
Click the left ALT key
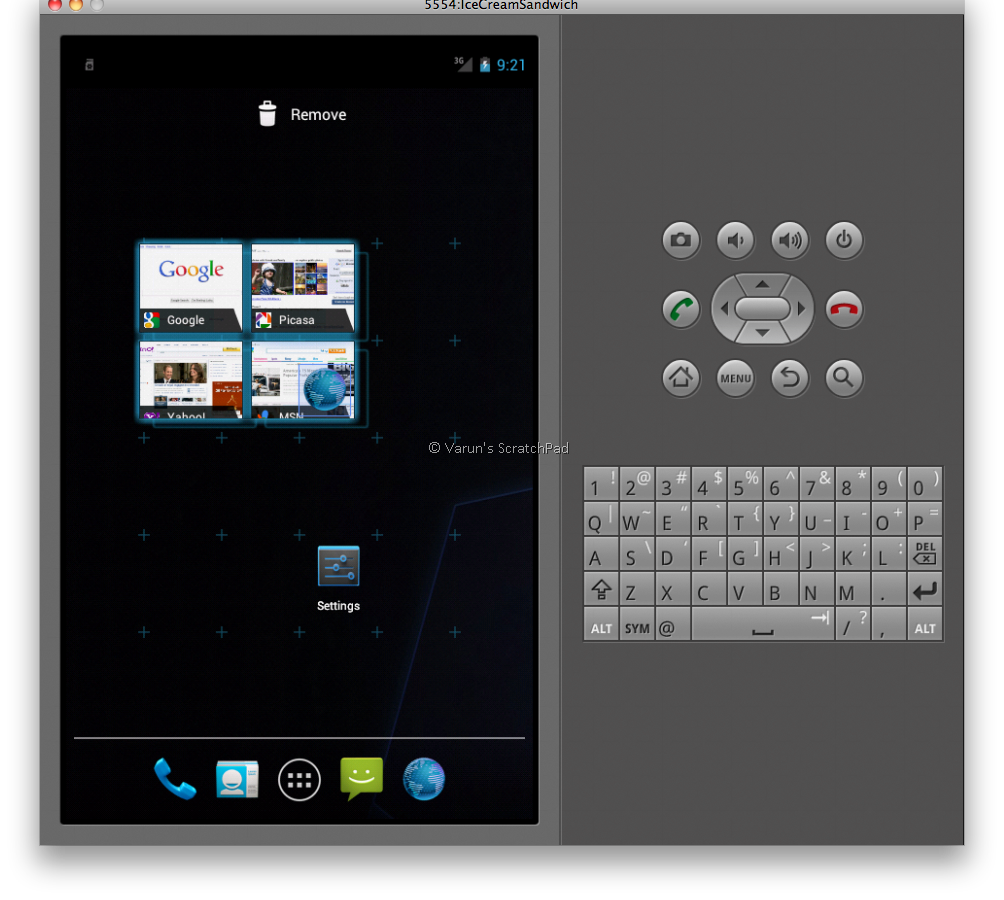(x=601, y=624)
